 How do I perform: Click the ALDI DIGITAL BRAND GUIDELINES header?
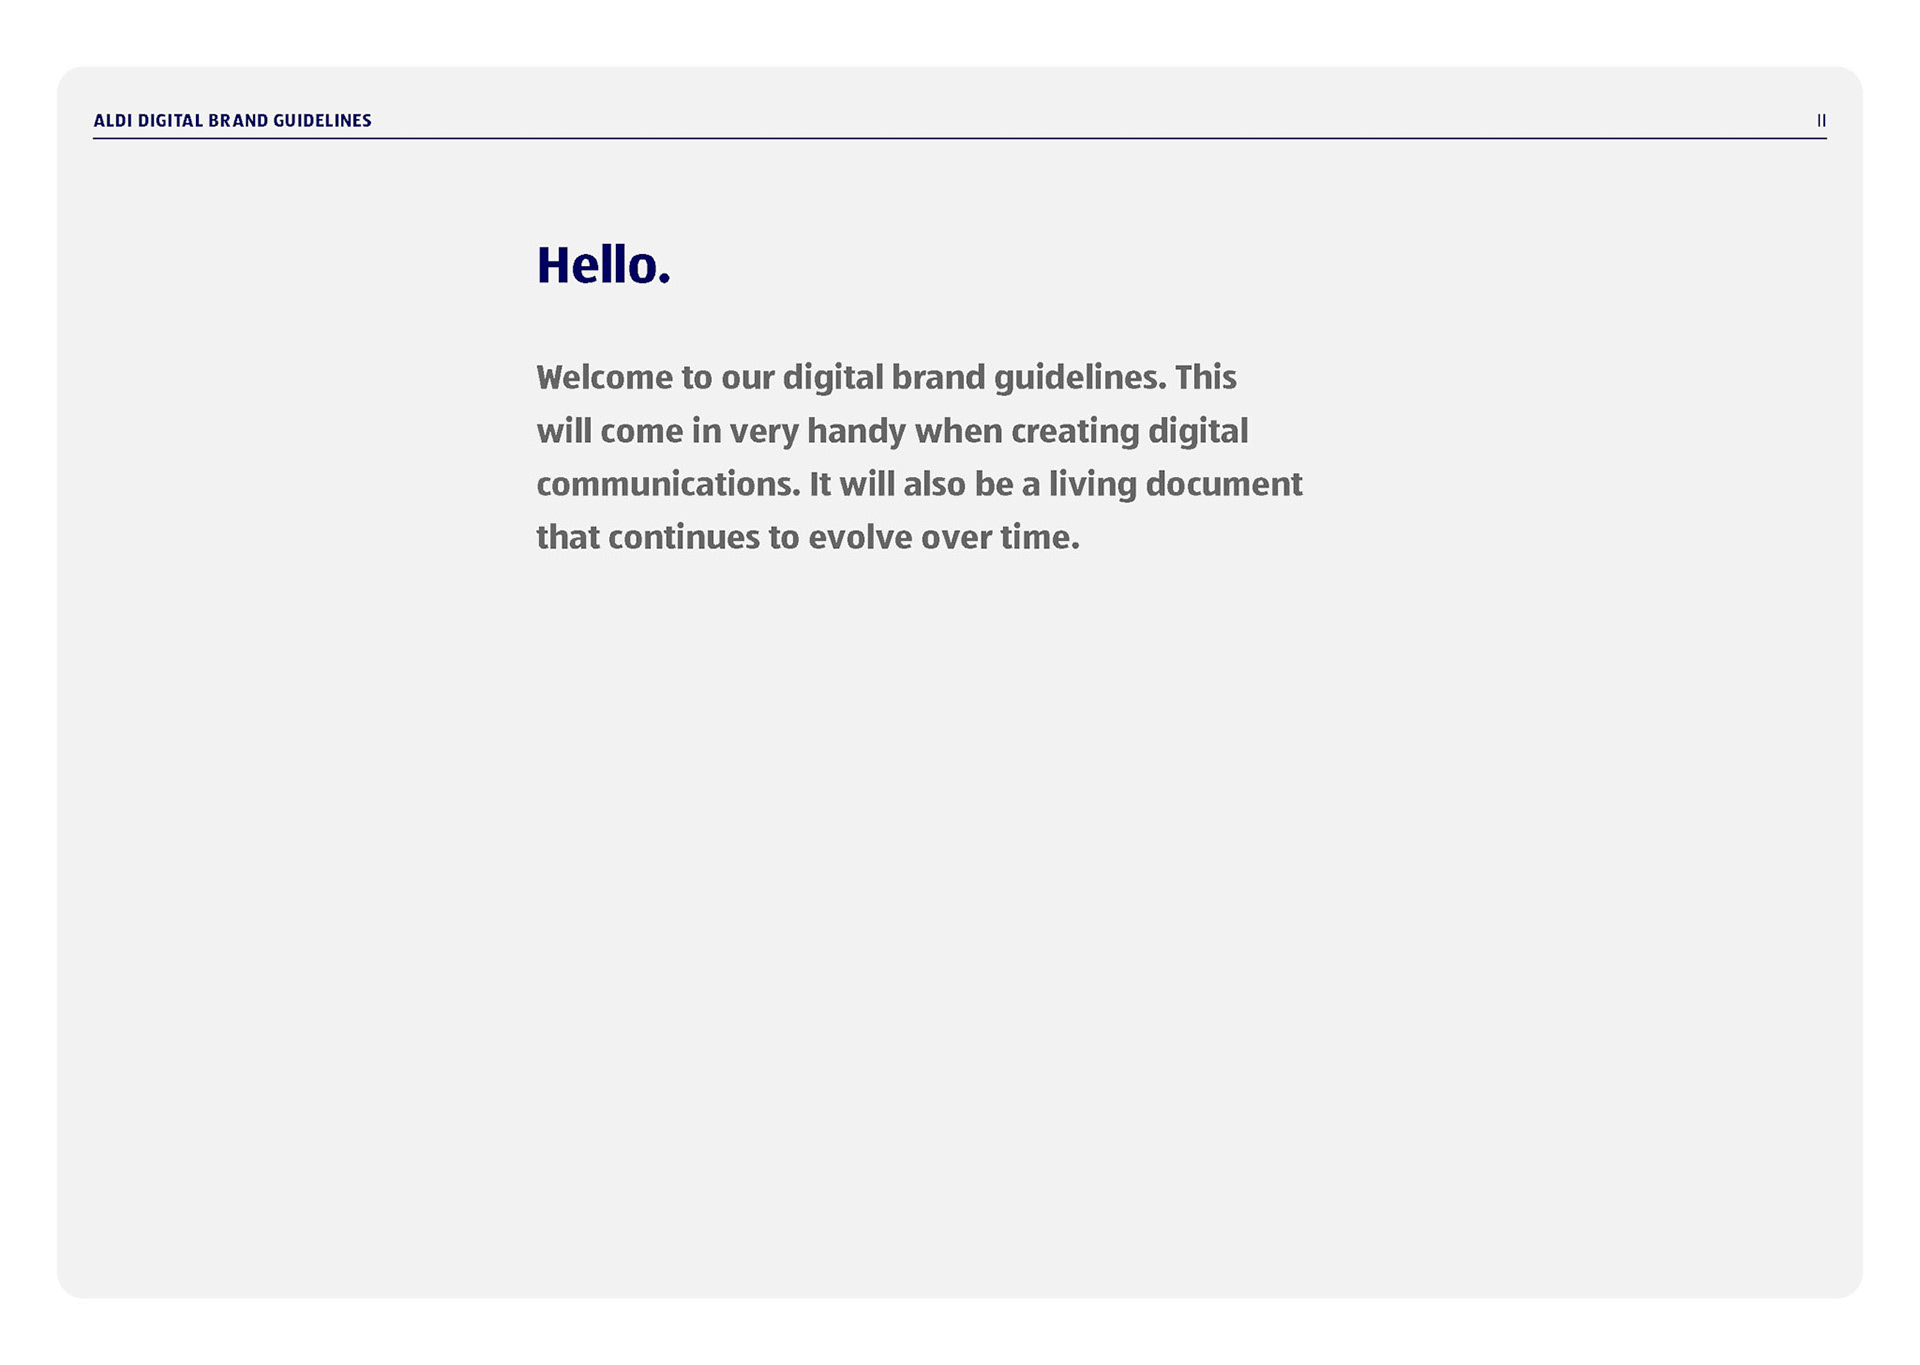point(232,120)
